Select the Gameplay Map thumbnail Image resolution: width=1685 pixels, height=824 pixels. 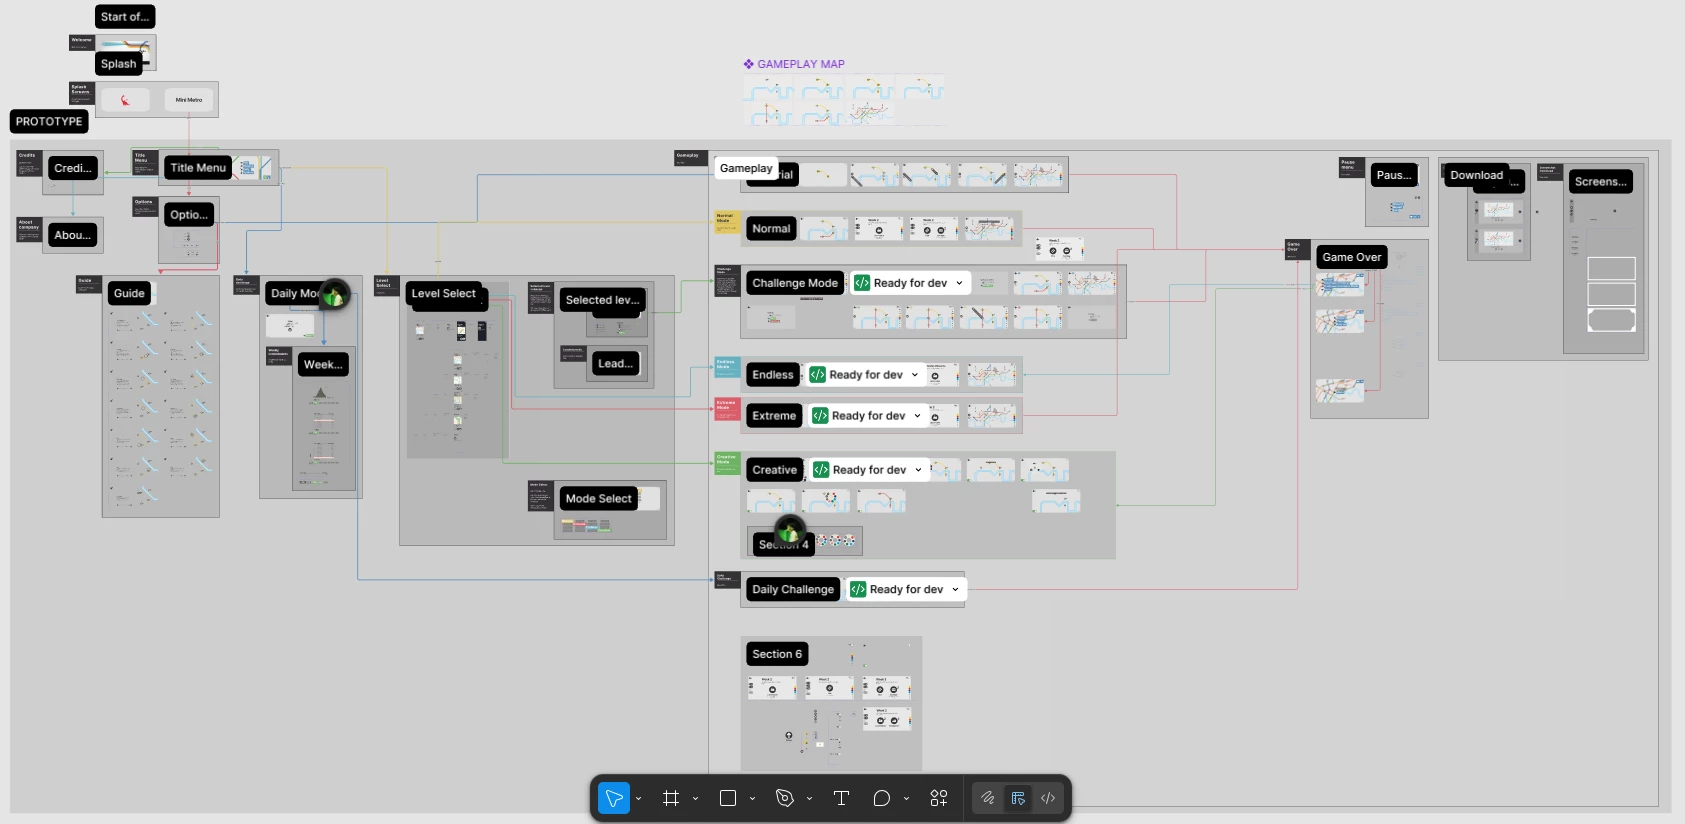click(844, 100)
